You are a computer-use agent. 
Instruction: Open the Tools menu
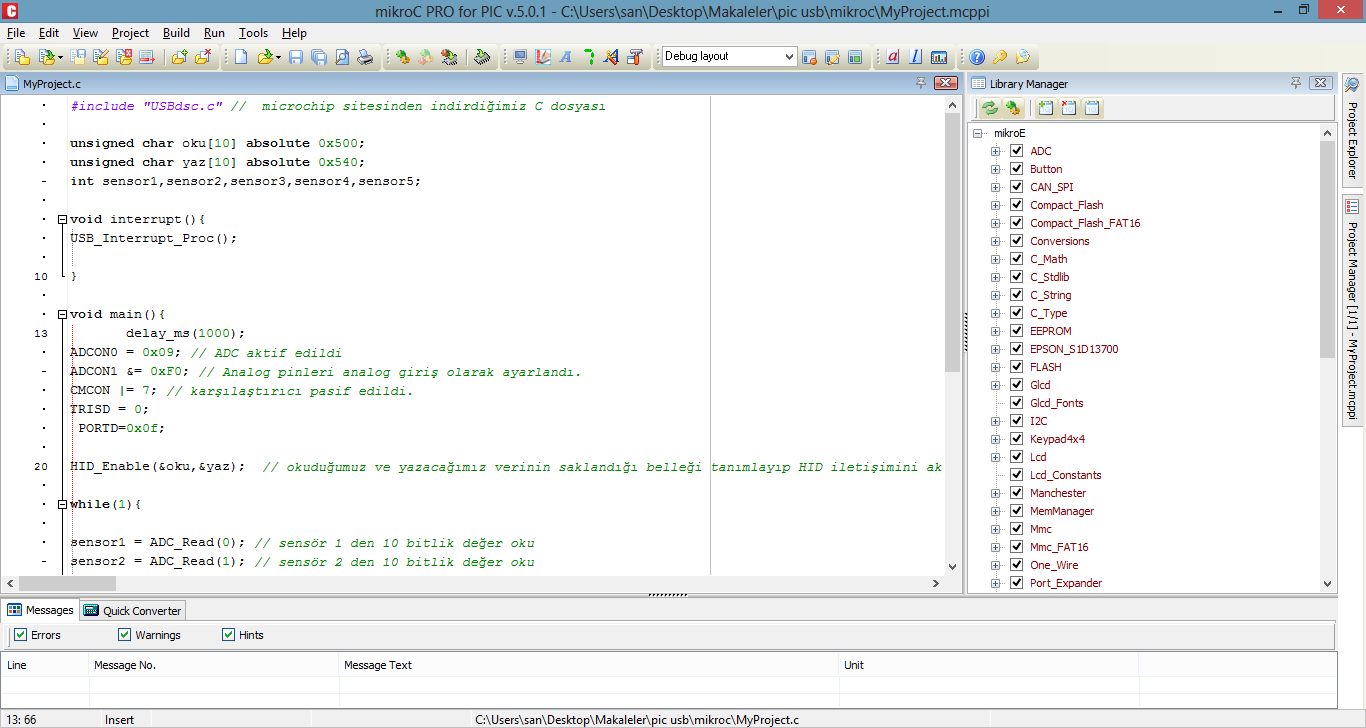[253, 33]
